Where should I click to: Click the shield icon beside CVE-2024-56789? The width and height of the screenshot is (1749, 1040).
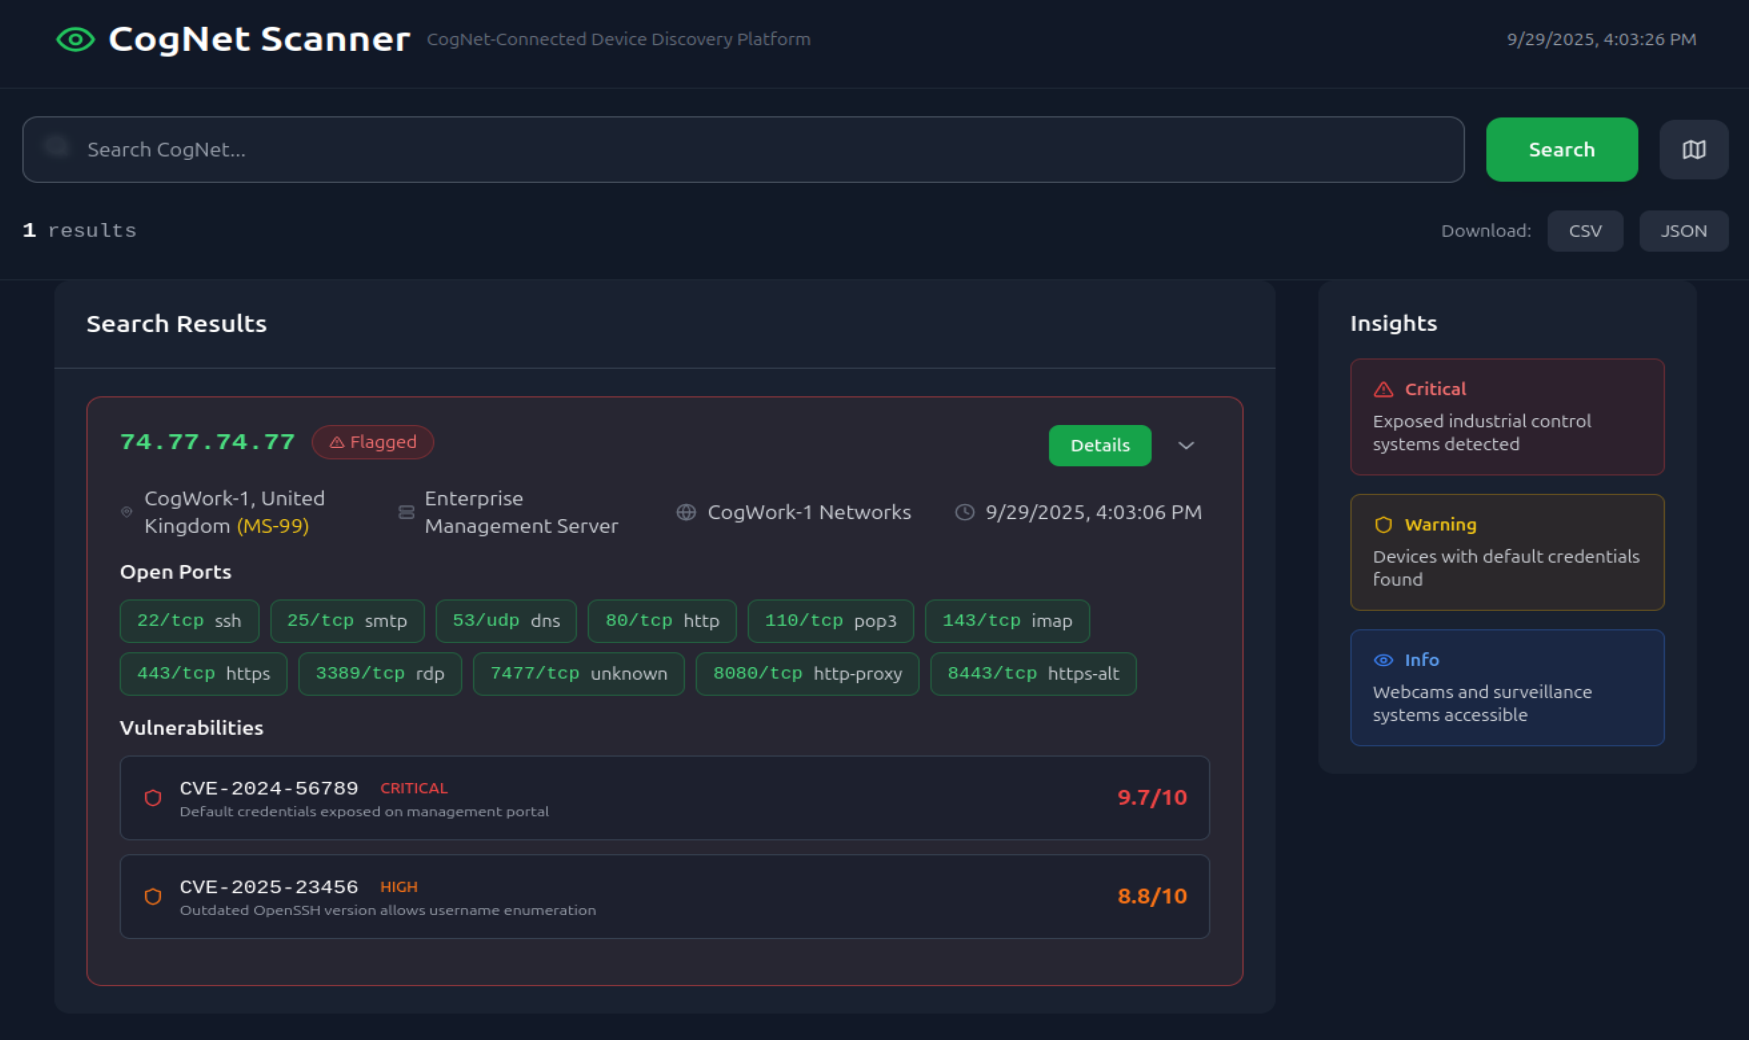click(x=153, y=798)
